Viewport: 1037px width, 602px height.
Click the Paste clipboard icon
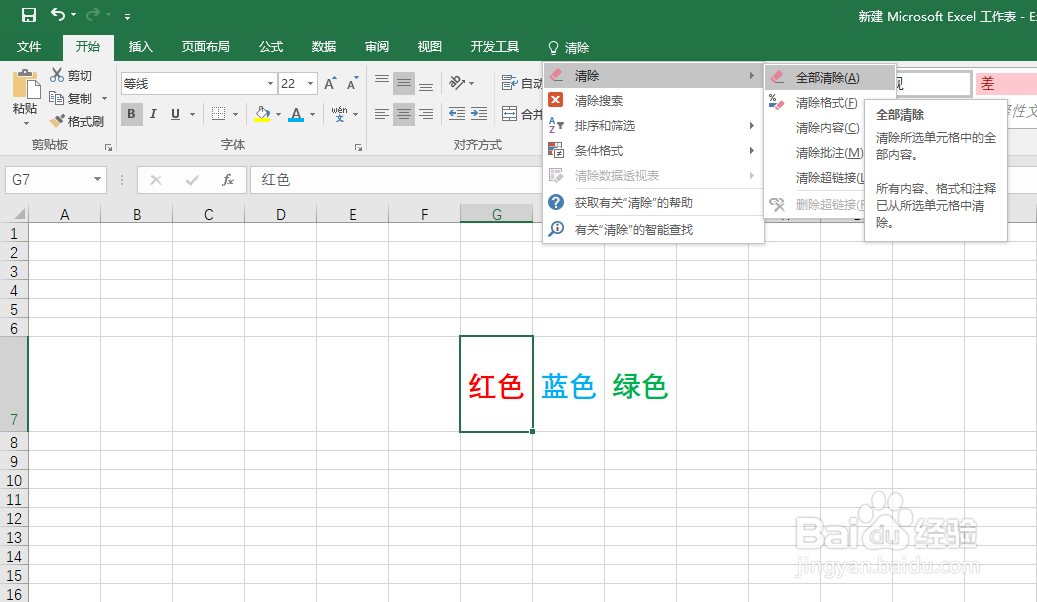[x=26, y=85]
